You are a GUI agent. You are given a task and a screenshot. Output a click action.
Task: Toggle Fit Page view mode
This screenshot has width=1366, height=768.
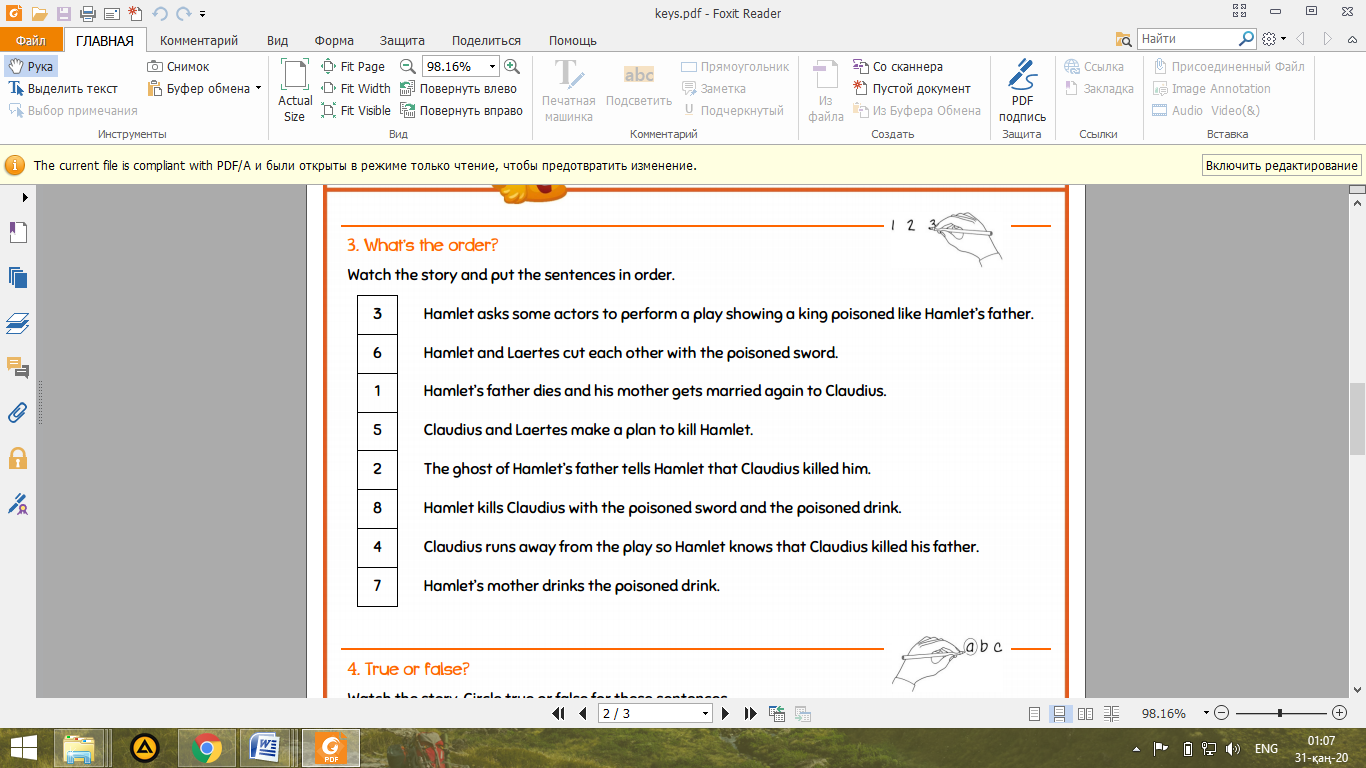(x=353, y=66)
